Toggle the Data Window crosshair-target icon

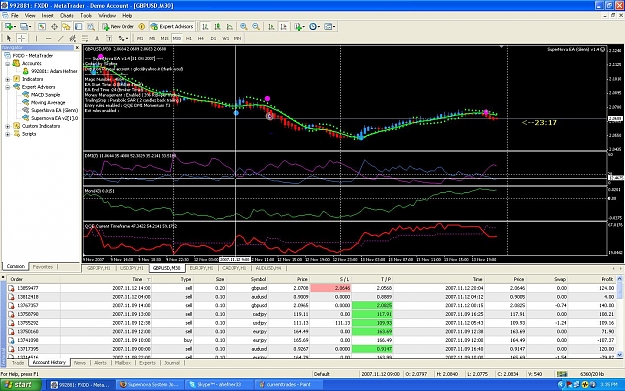54,27
